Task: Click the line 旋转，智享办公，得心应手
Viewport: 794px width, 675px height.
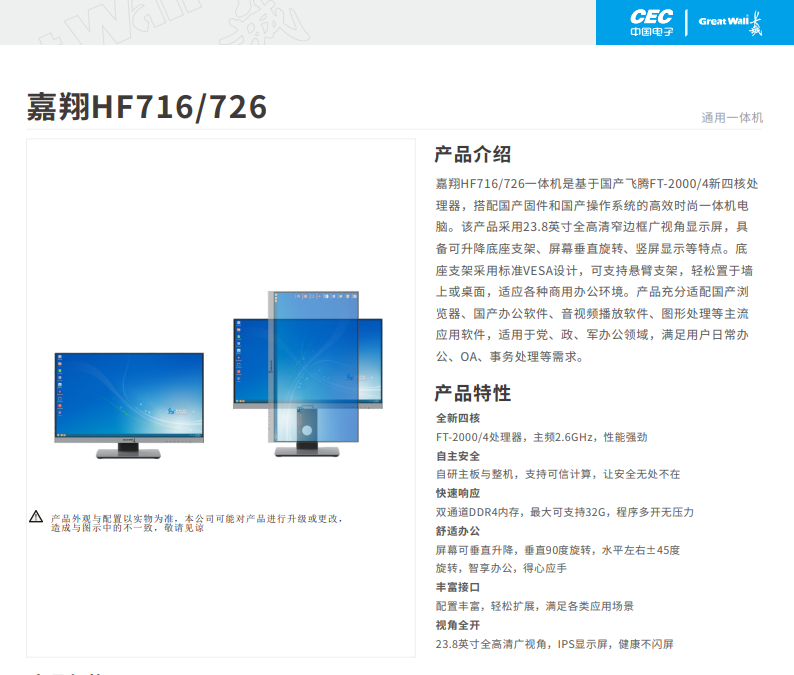Action: point(501,568)
